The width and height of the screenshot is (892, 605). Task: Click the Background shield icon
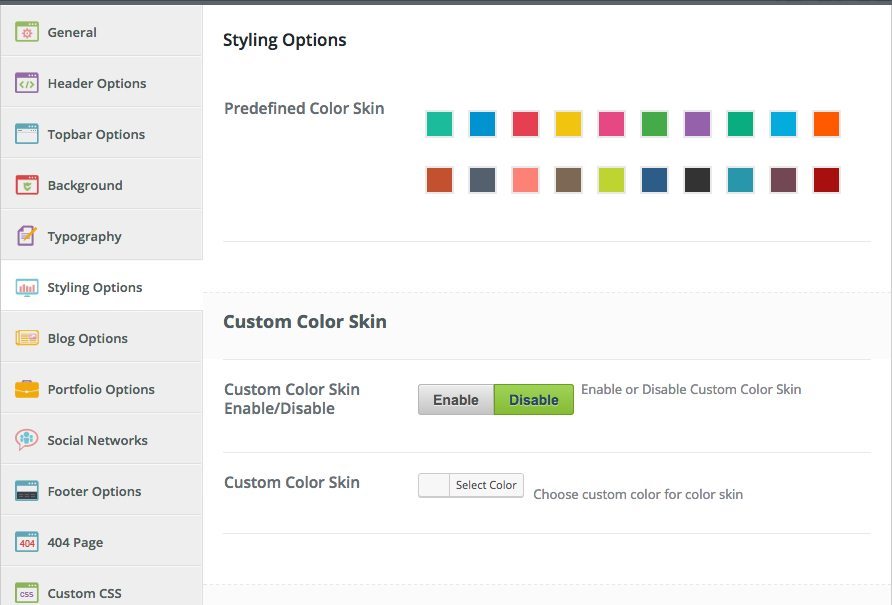tap(27, 185)
